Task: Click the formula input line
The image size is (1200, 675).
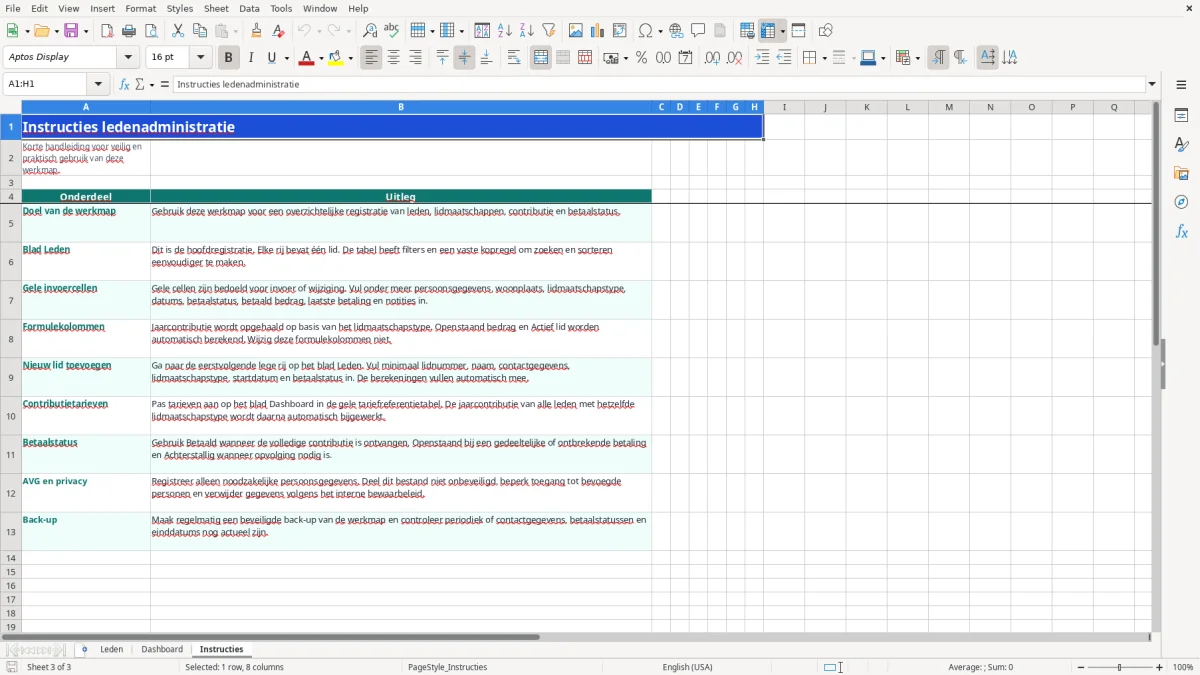Action: (659, 84)
